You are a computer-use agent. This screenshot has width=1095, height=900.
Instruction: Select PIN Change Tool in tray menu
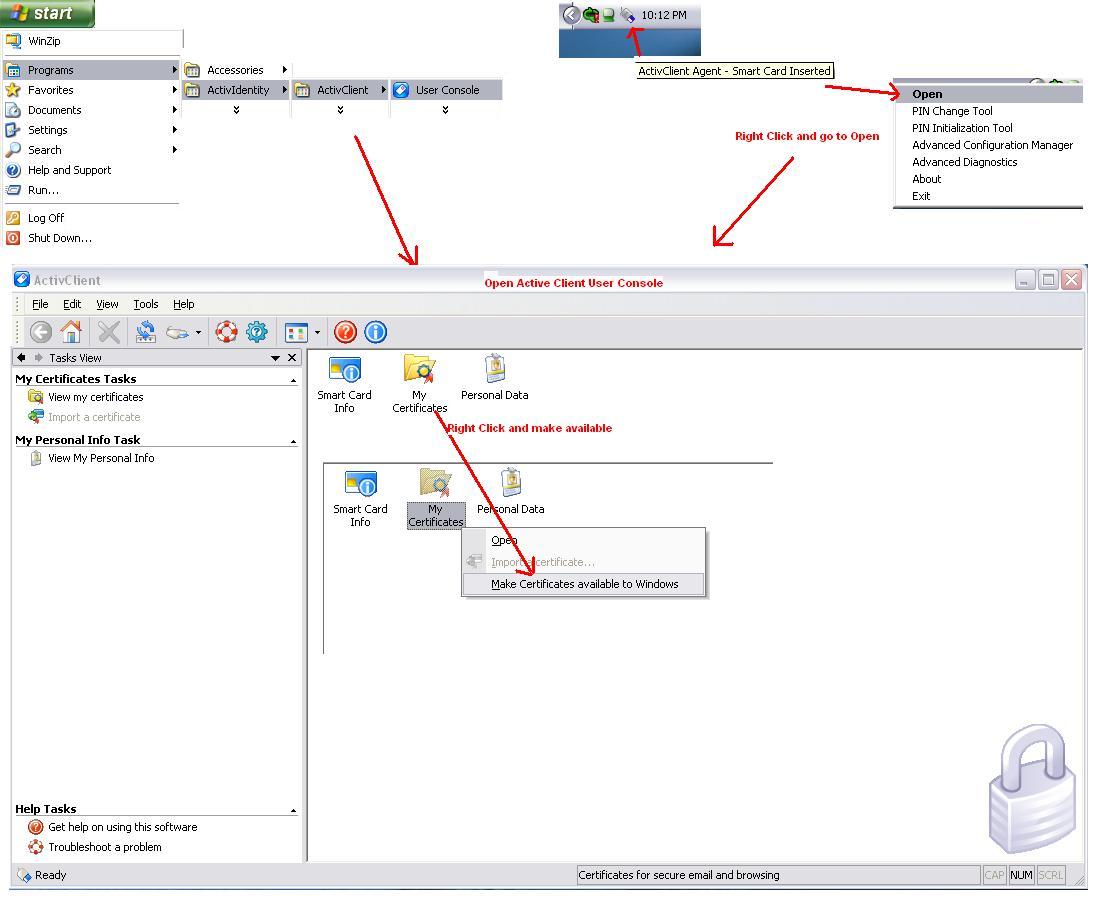point(952,111)
